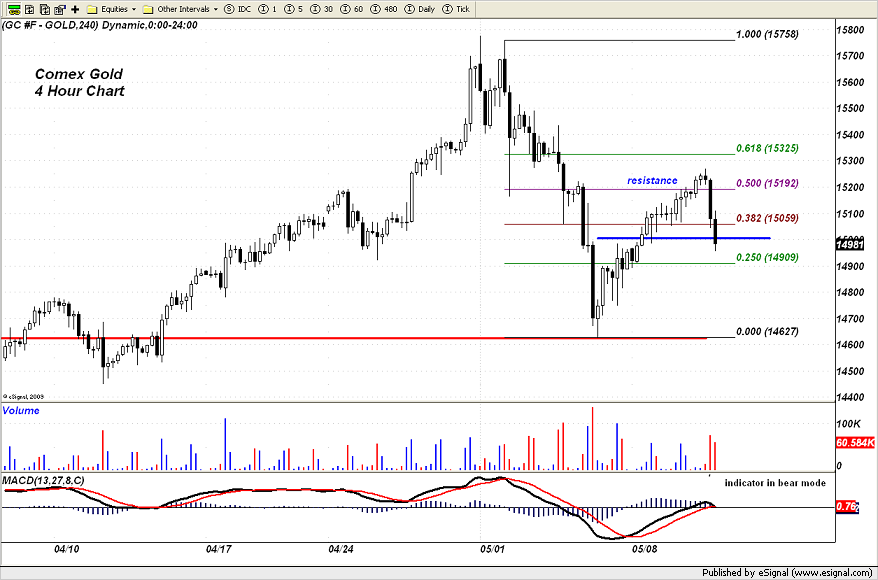This screenshot has height=580, width=878.
Task: Click the 100K volume axis label
Action: tap(848, 423)
